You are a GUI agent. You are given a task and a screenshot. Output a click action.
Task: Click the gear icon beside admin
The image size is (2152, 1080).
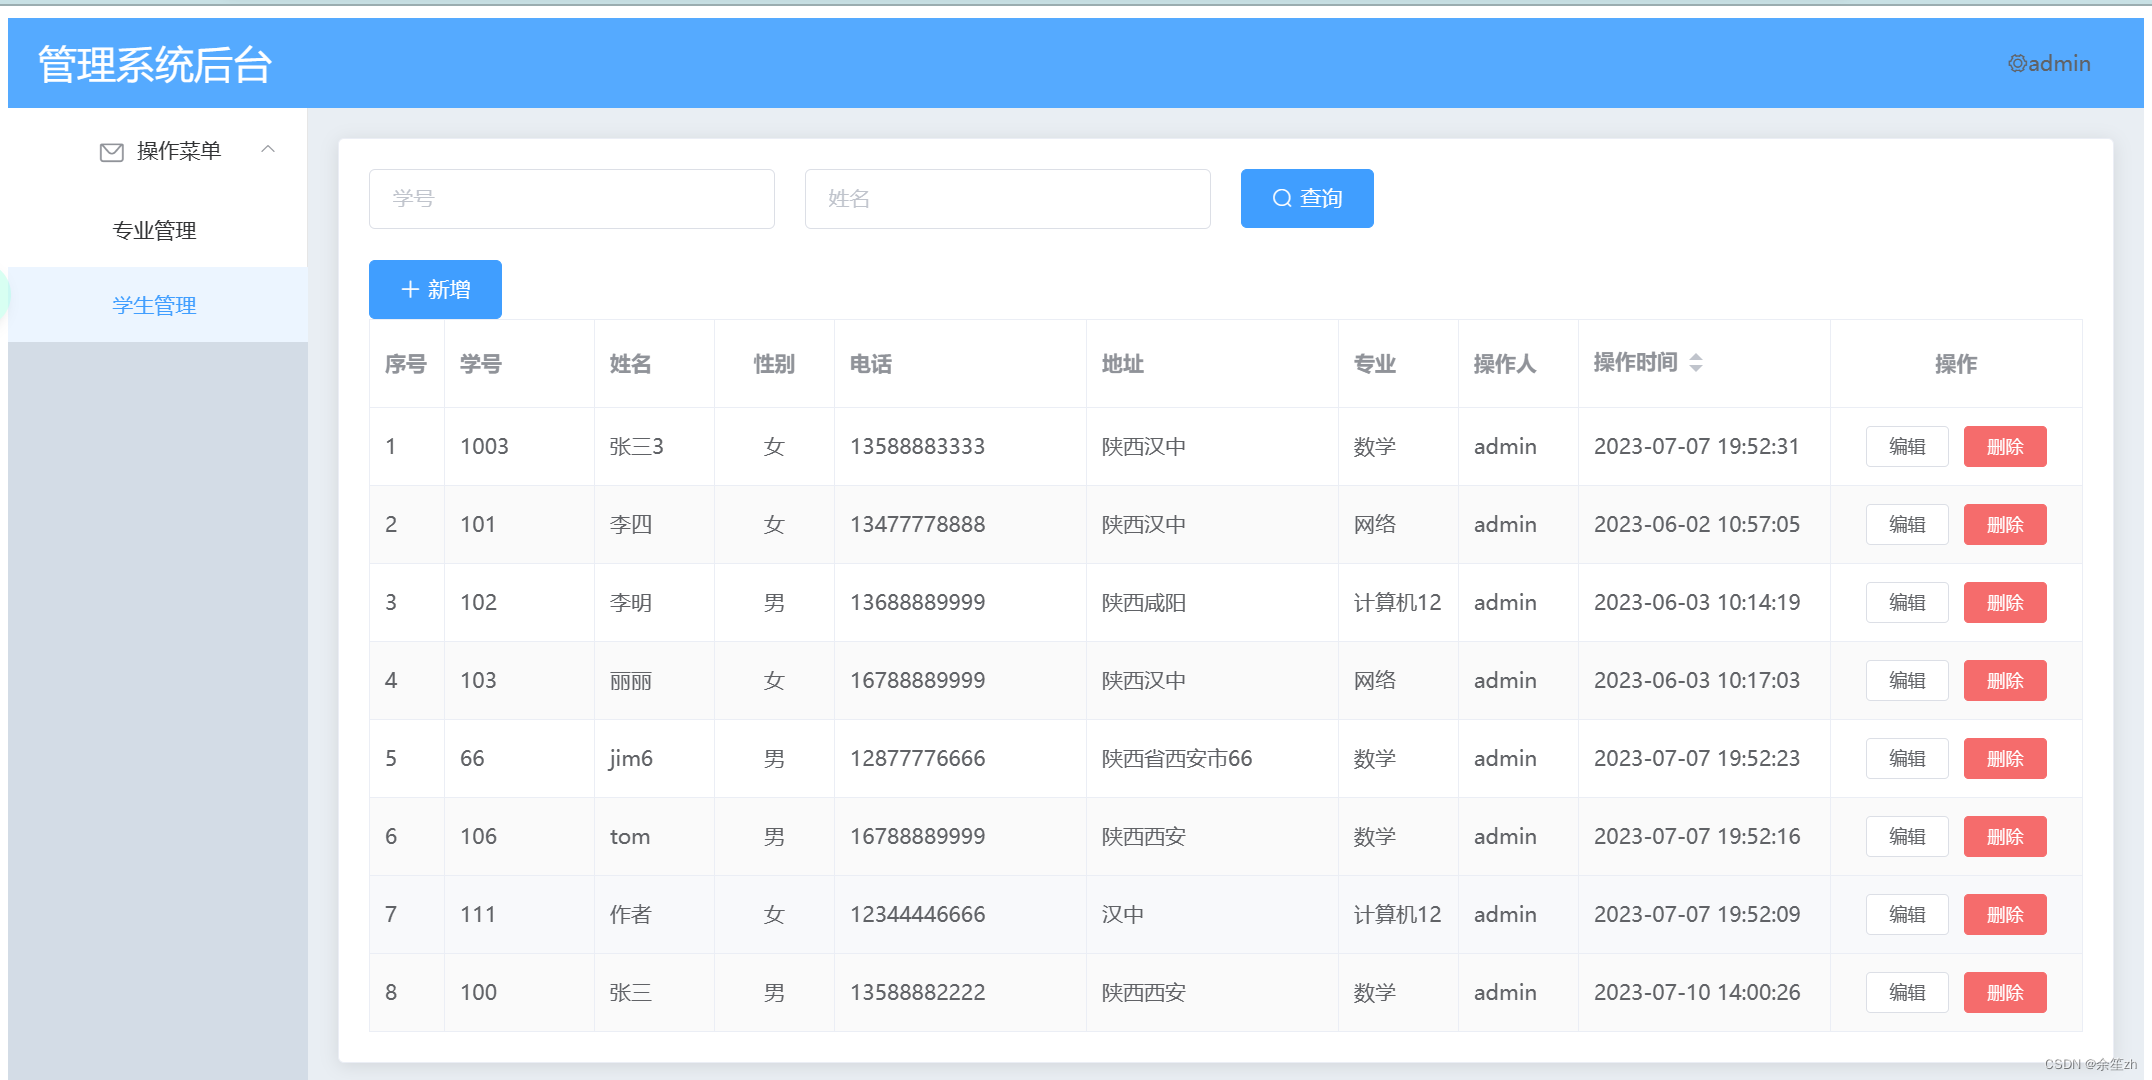click(2016, 63)
